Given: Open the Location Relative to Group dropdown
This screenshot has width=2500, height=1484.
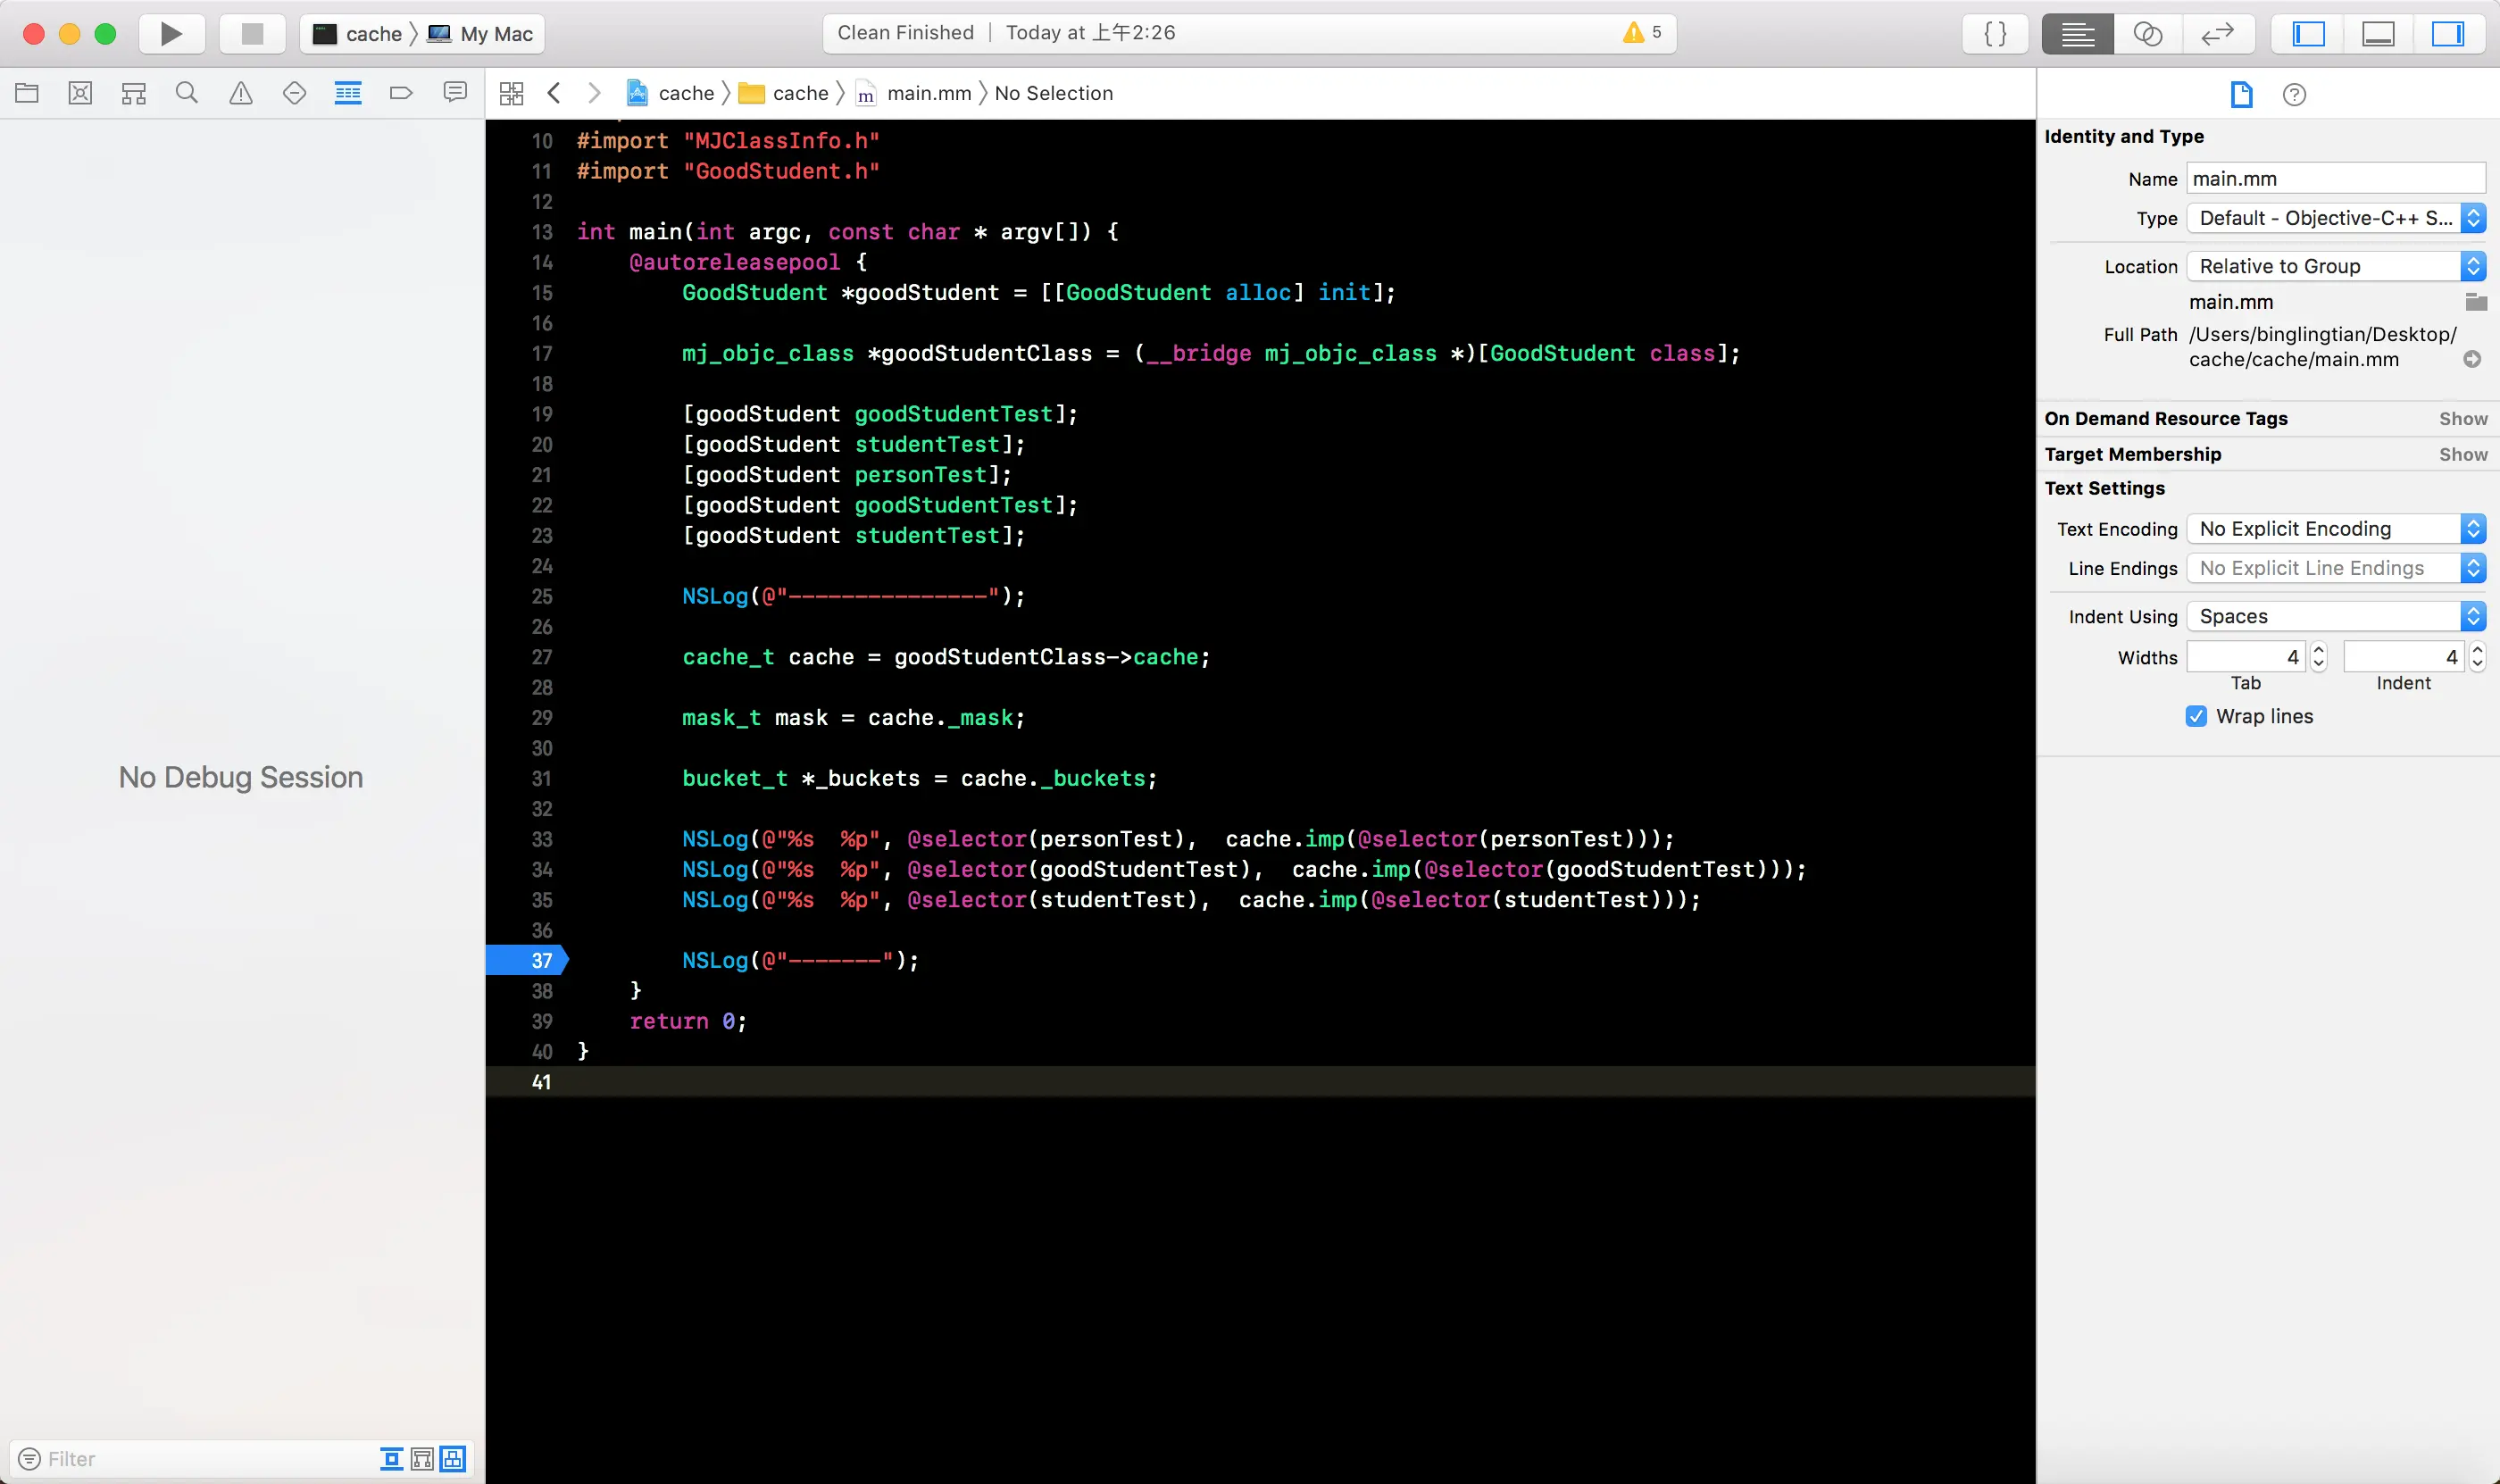Looking at the screenshot, I should (x=2336, y=266).
